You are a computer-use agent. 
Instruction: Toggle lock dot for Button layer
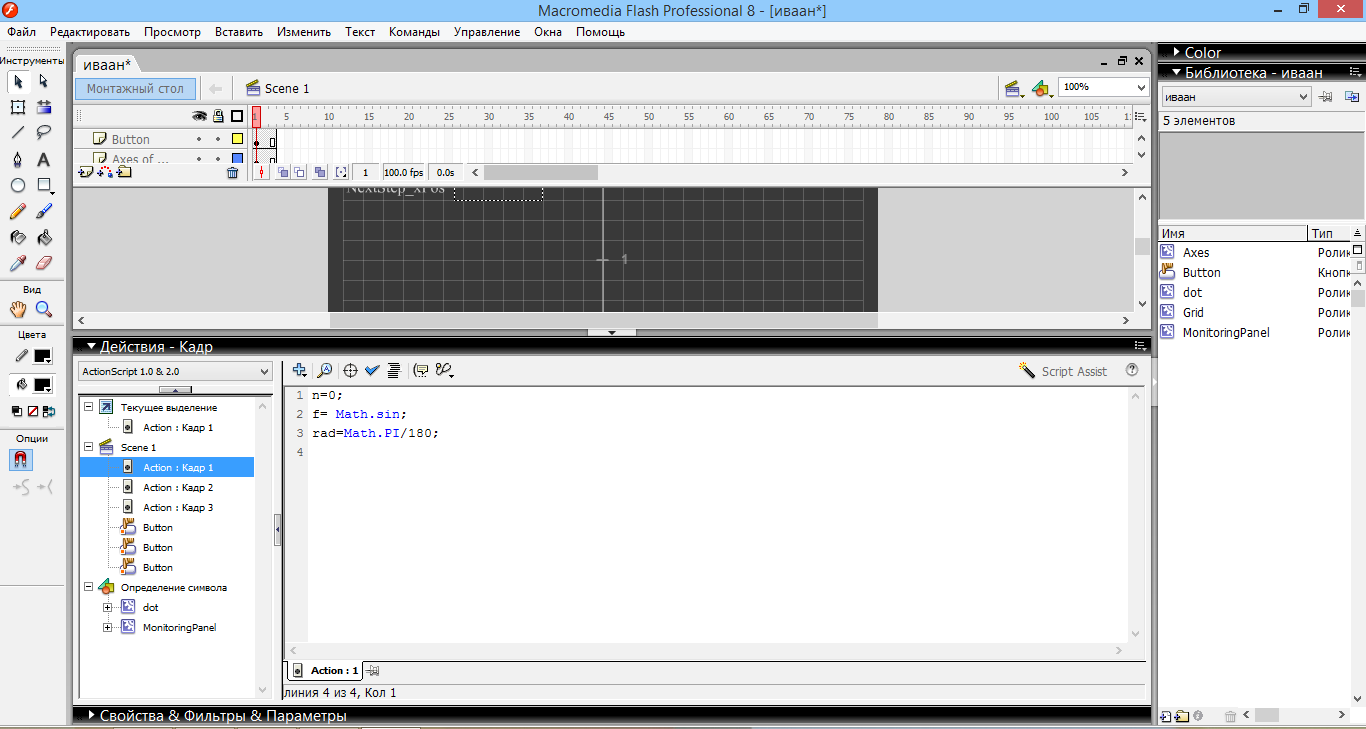point(218,139)
